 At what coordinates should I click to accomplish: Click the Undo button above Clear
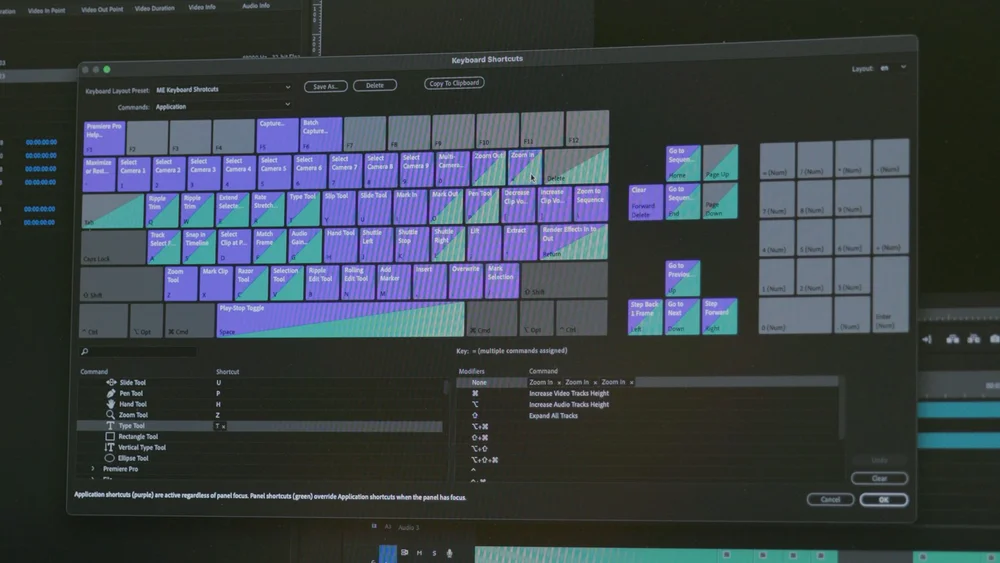879,460
